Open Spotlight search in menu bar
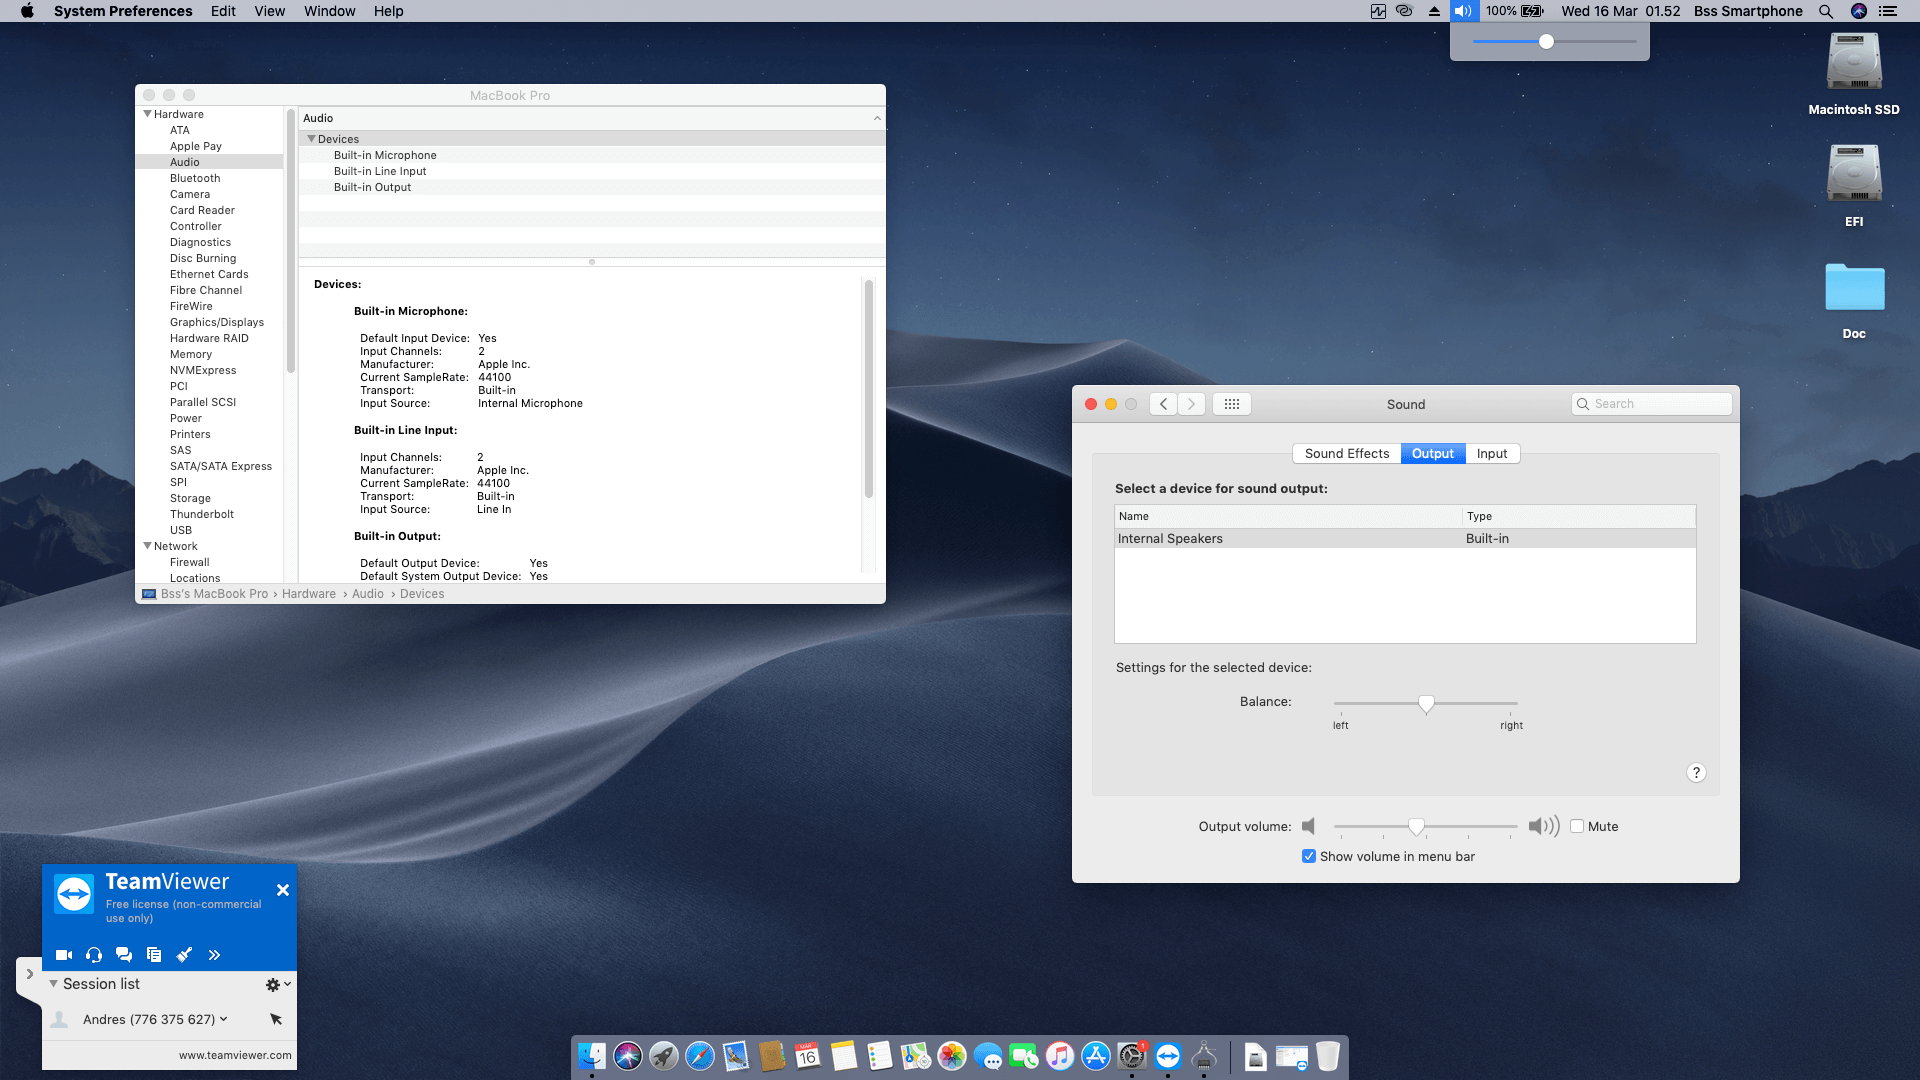Viewport: 1920px width, 1080px height. click(1826, 11)
